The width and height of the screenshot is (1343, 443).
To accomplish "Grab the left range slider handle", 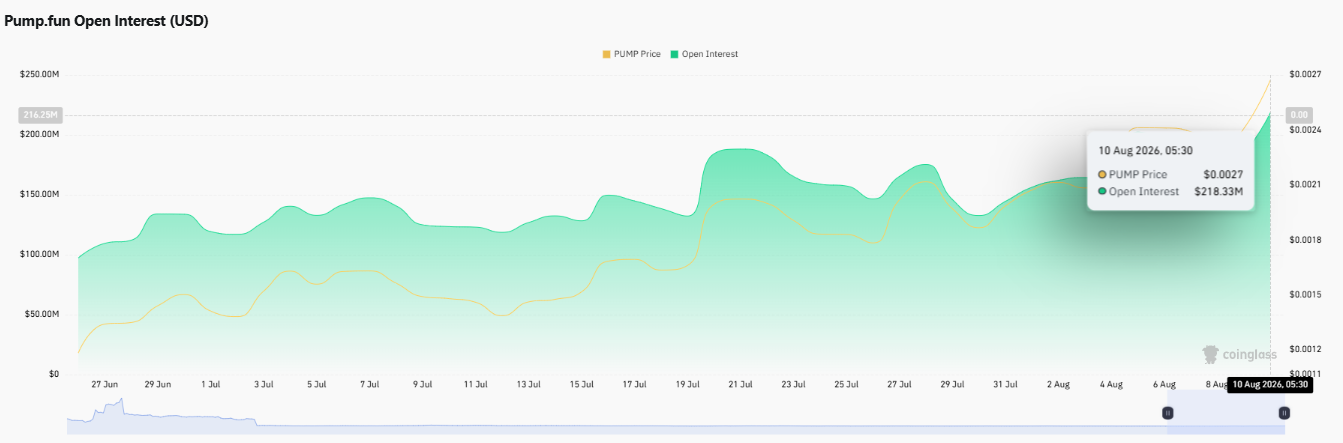I will [x=1167, y=413].
